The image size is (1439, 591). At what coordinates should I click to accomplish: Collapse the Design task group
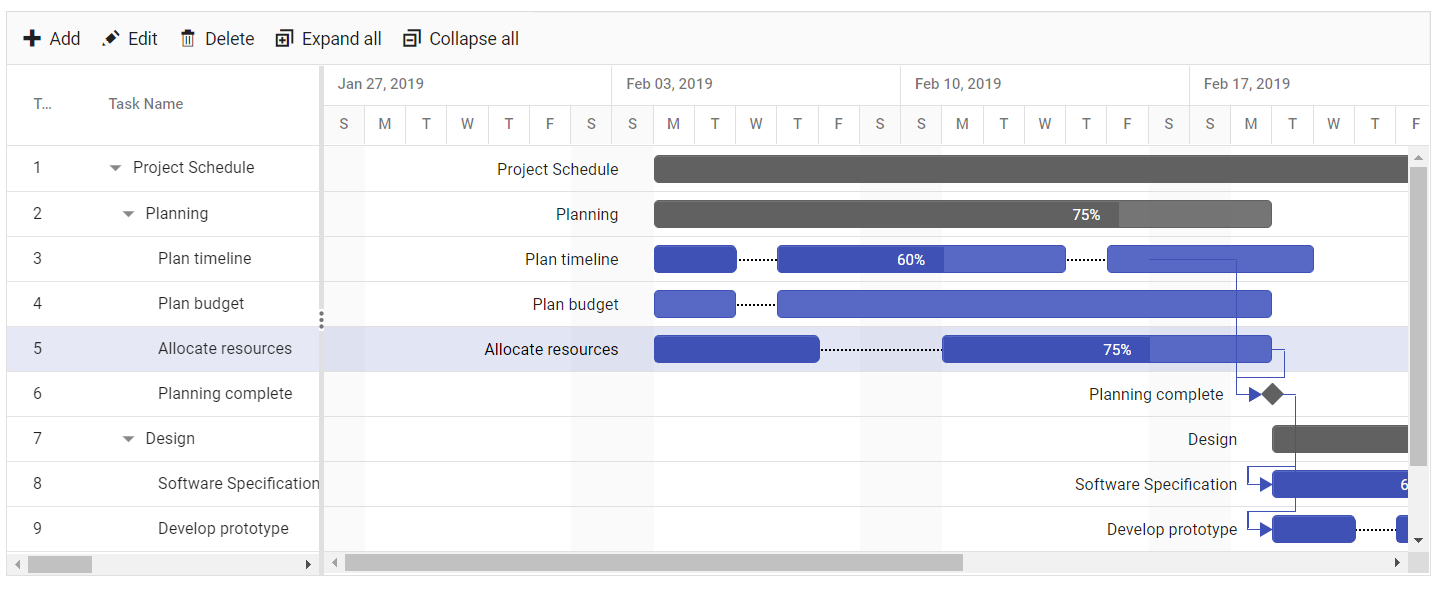click(128, 439)
